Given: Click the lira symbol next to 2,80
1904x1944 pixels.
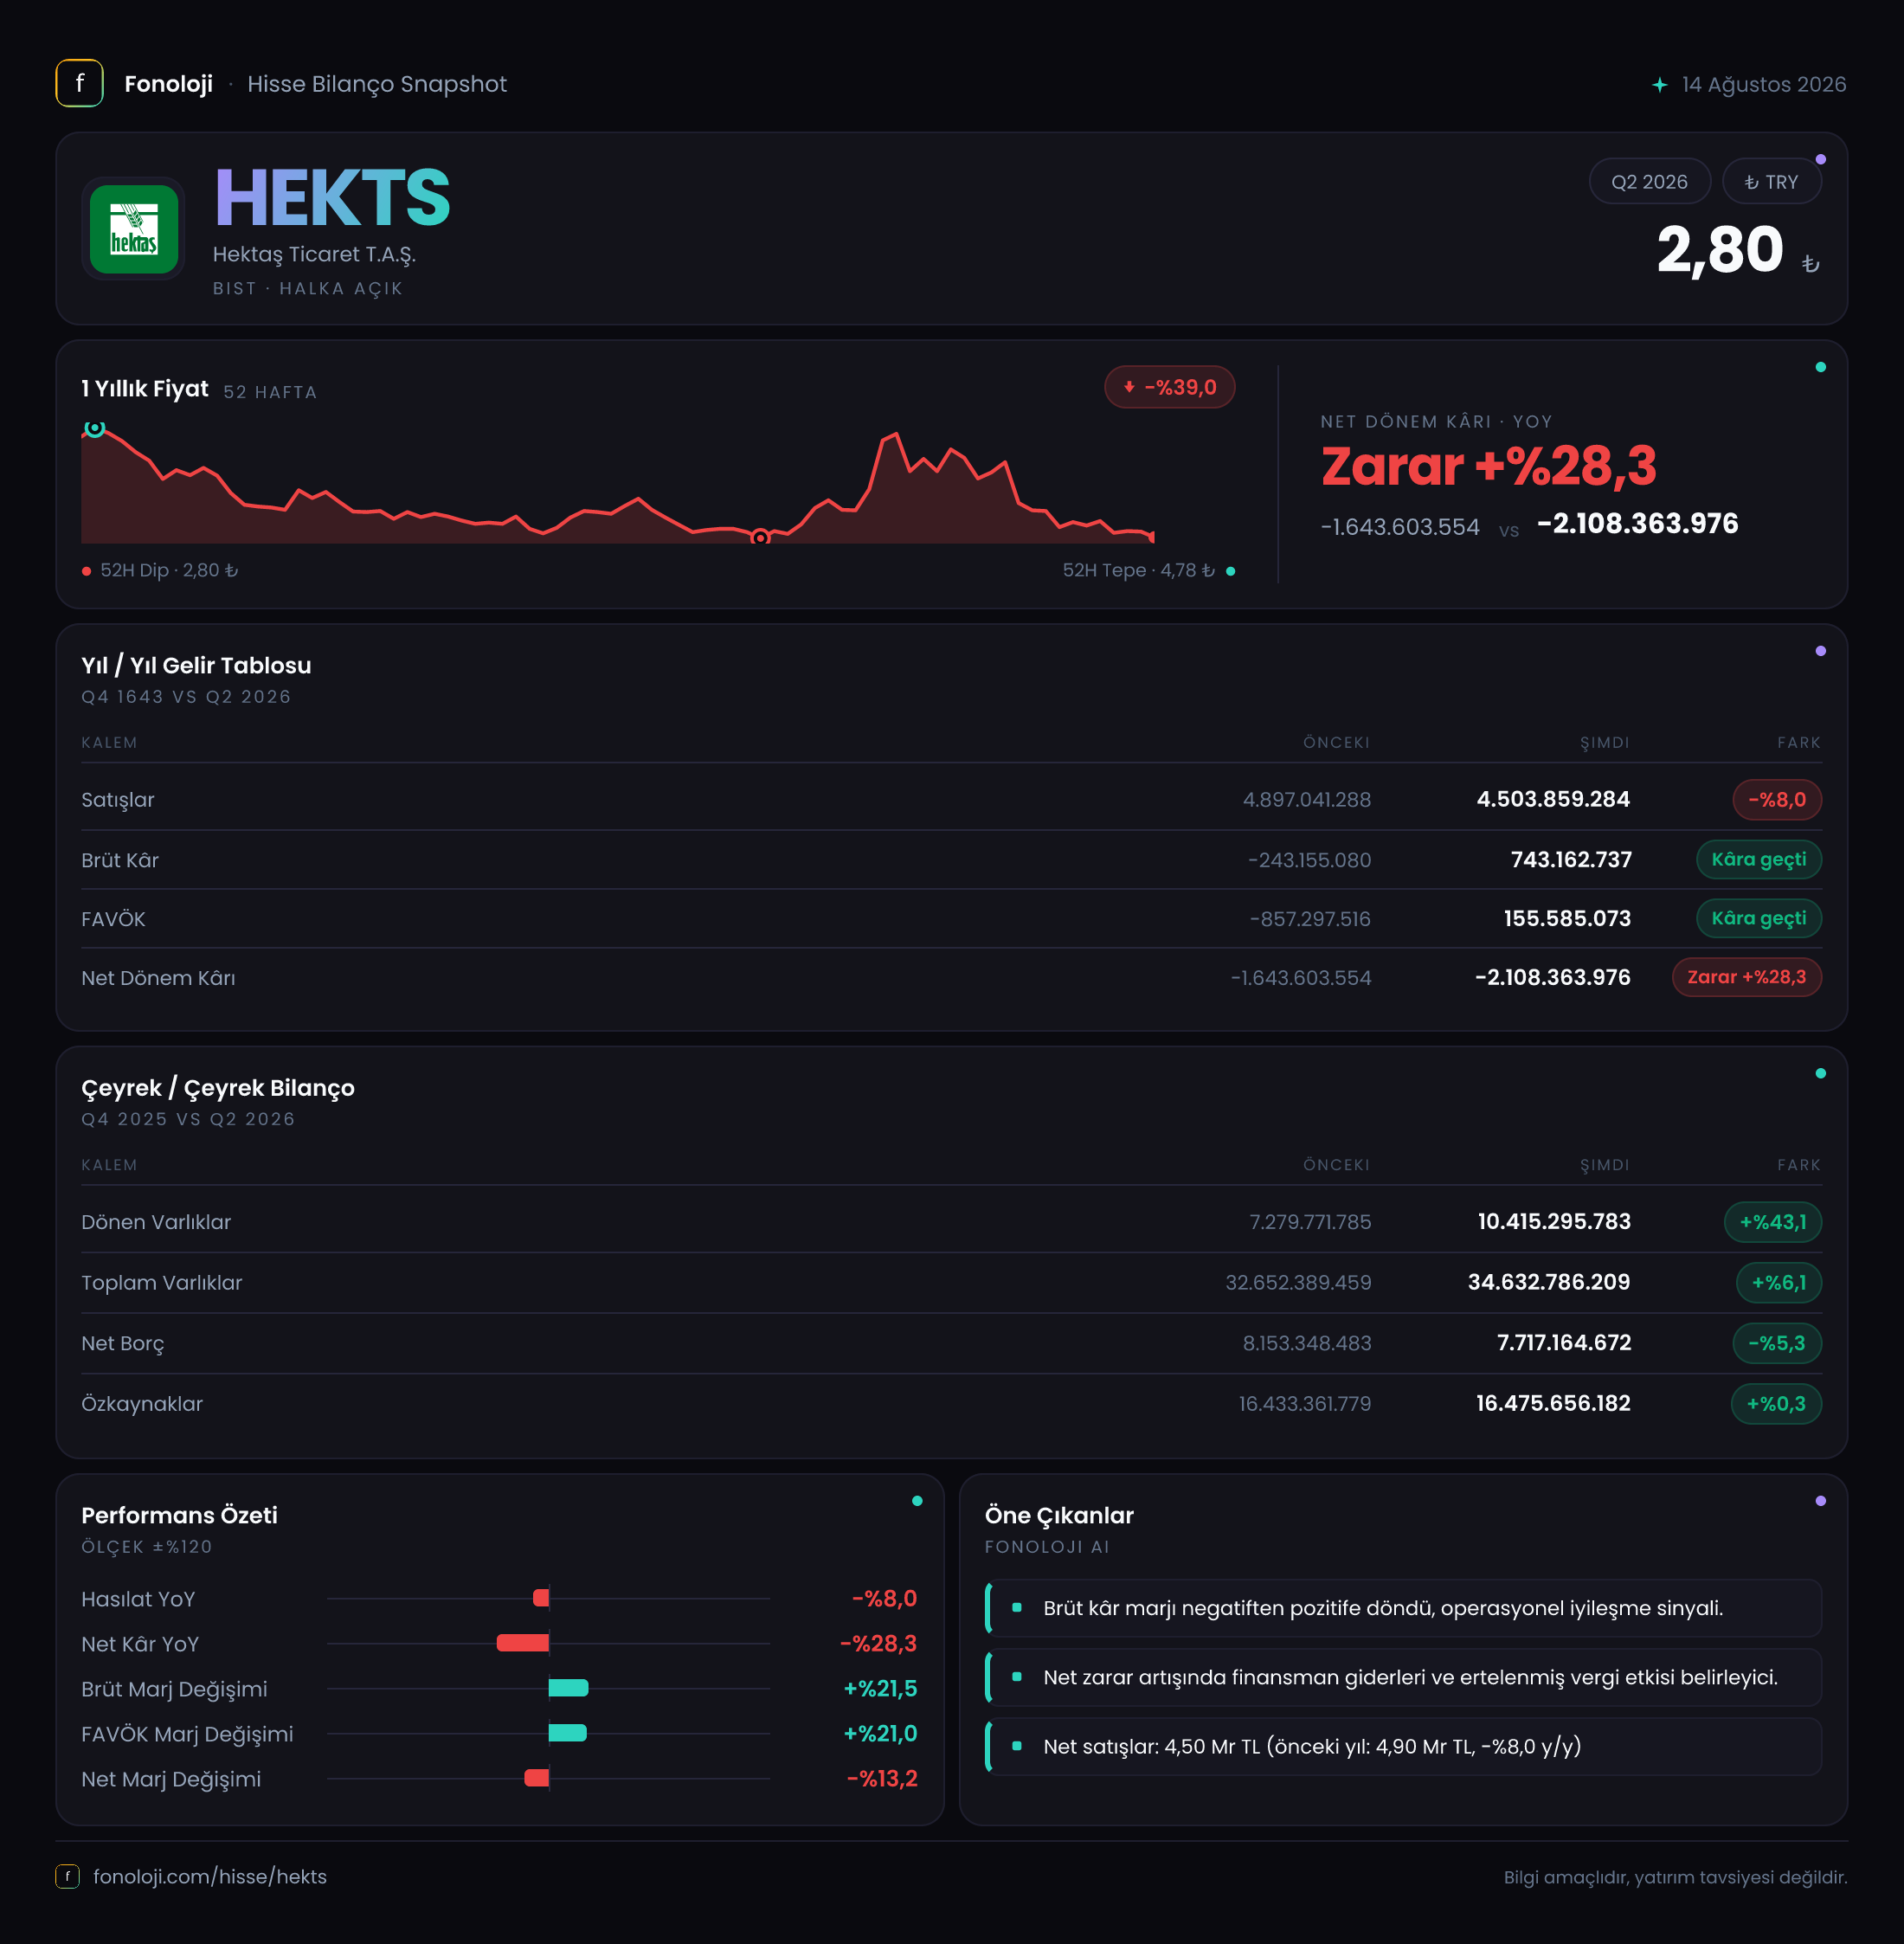Looking at the screenshot, I should [1810, 264].
